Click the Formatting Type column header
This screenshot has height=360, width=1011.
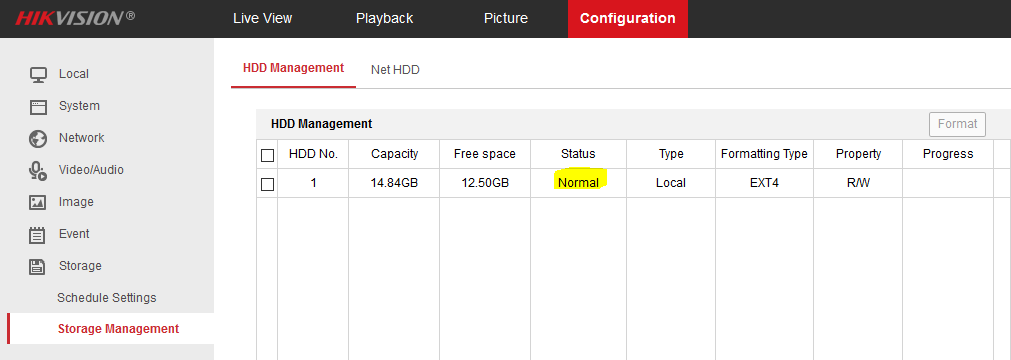[x=764, y=154]
